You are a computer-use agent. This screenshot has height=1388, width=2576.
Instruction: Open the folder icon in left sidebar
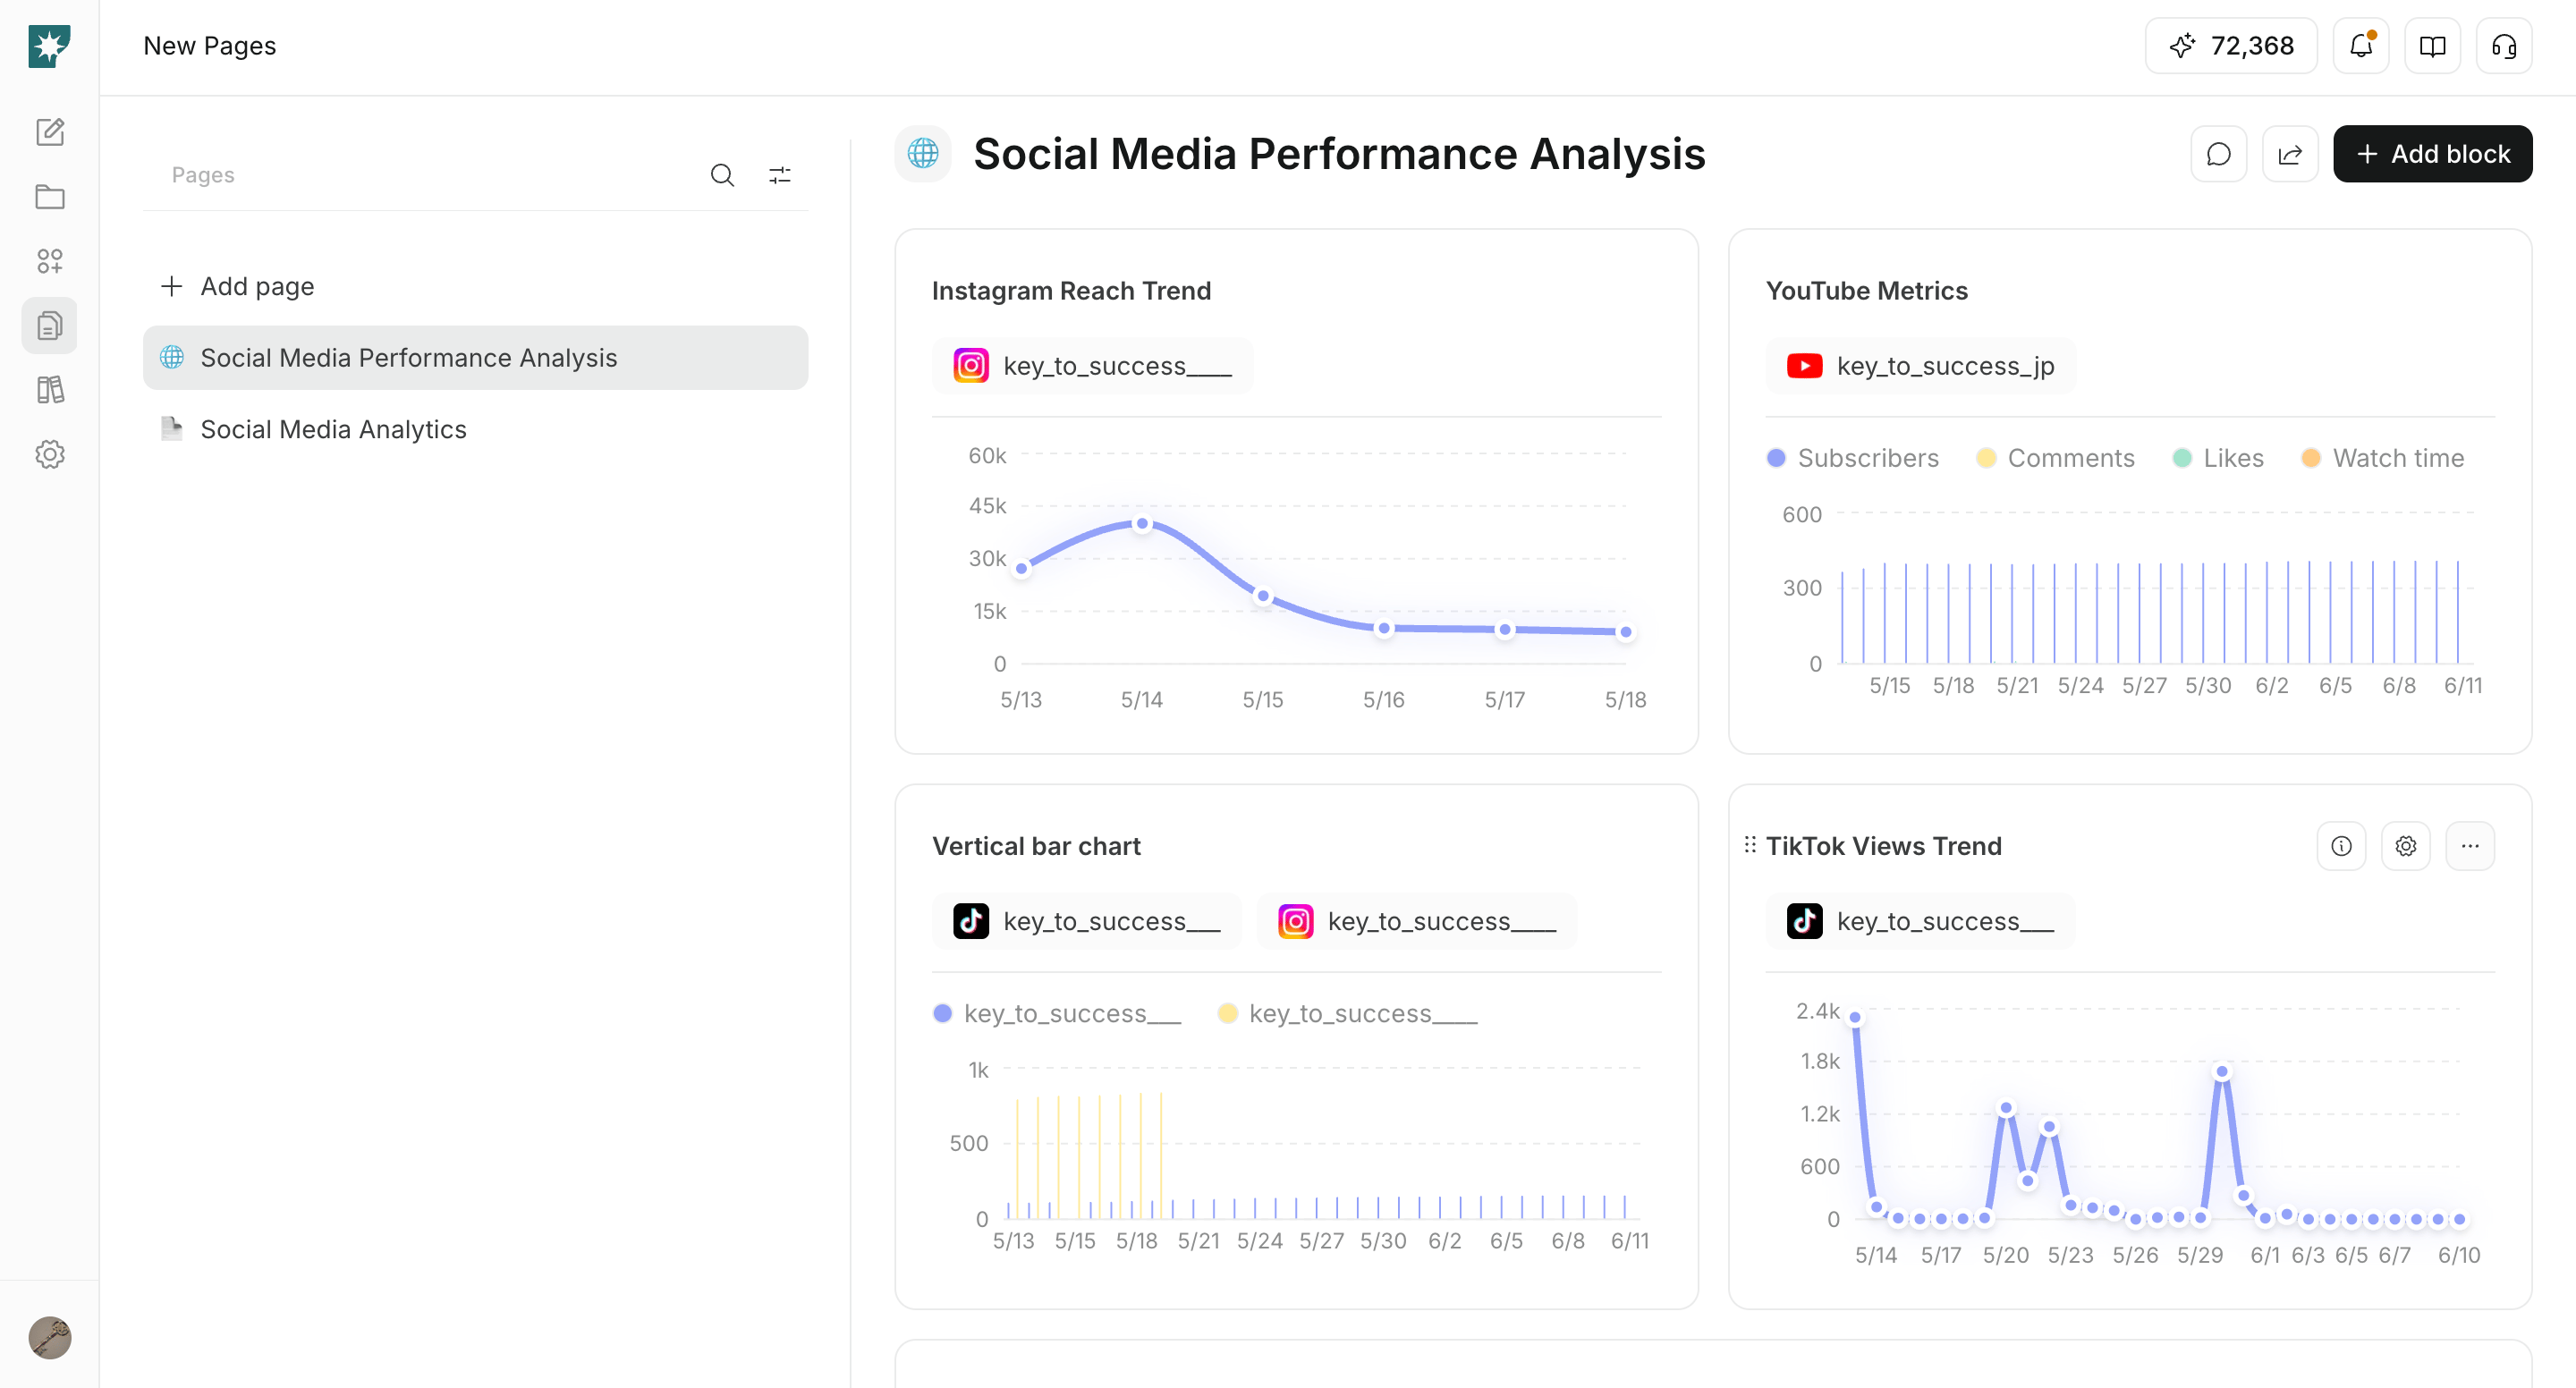49,197
